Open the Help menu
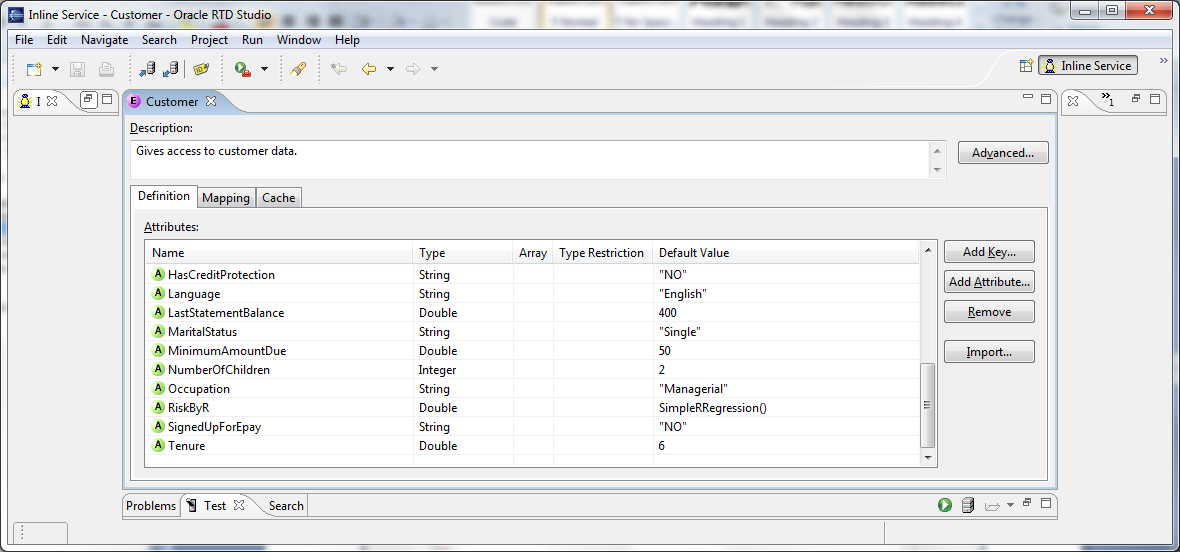Image resolution: width=1180 pixels, height=552 pixels. (348, 40)
